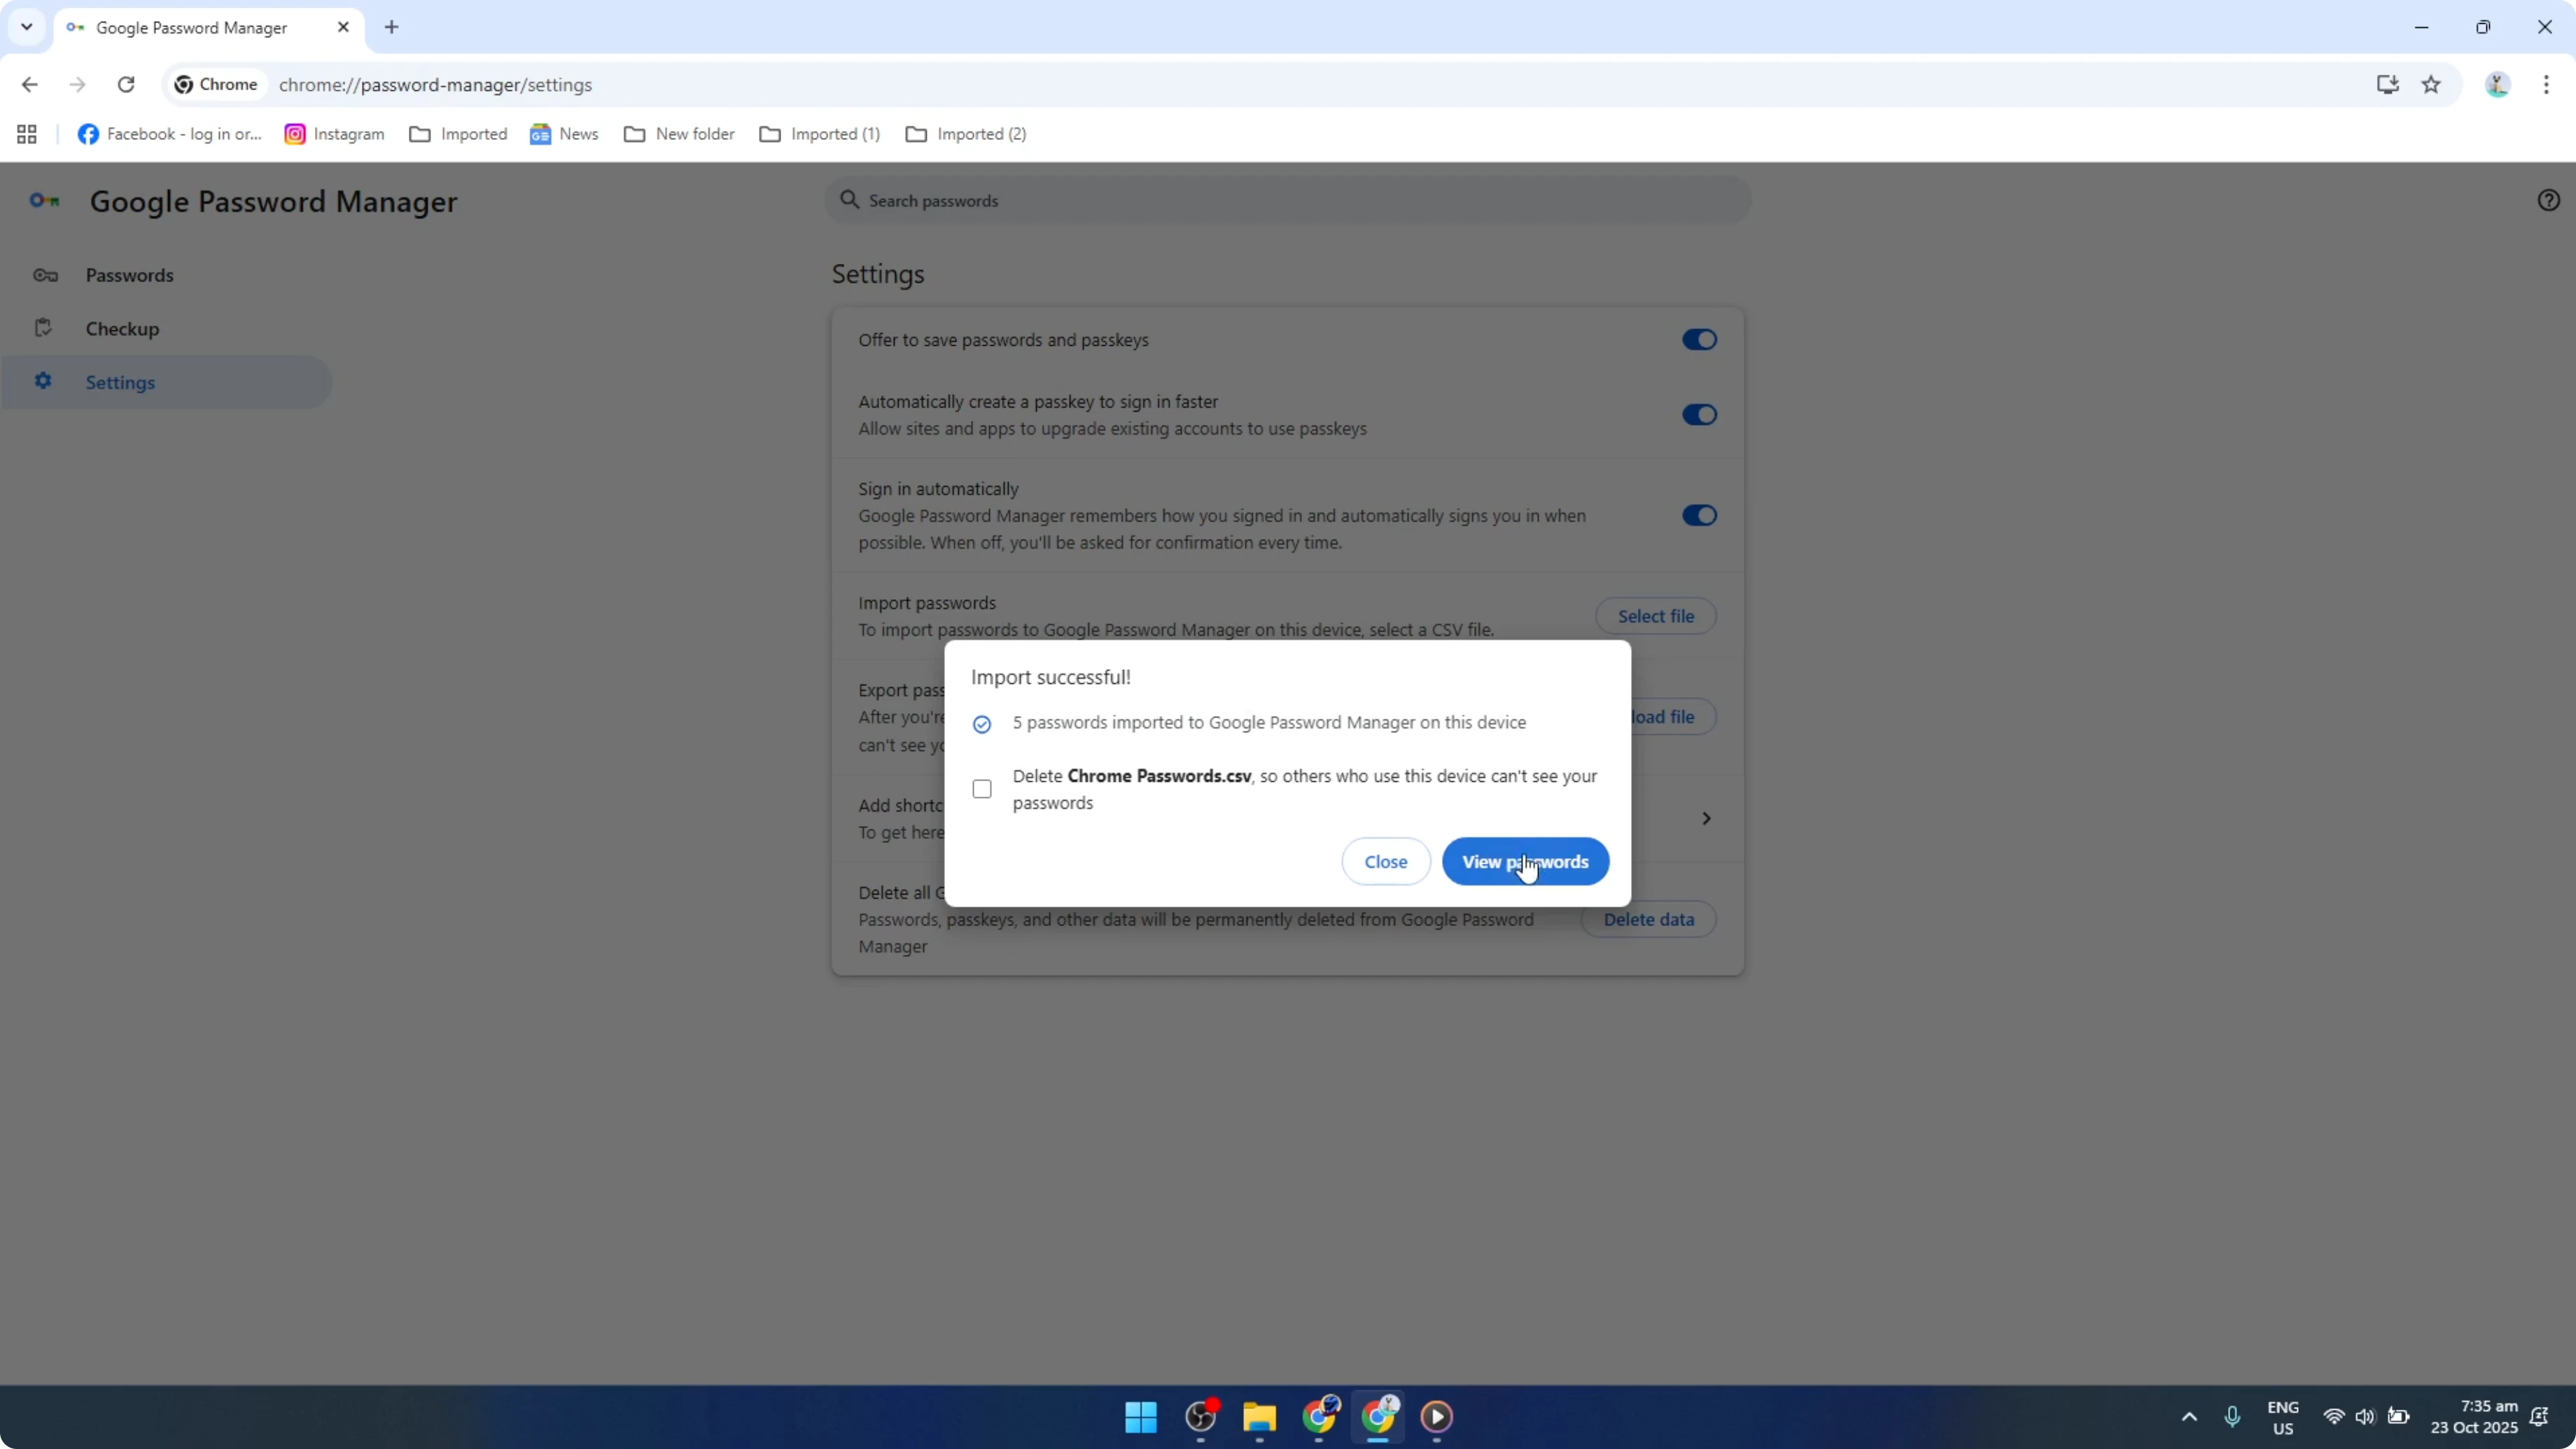Open the Facebook bookmark
Viewport: 2576px width, 1449px height.
tap(170, 134)
